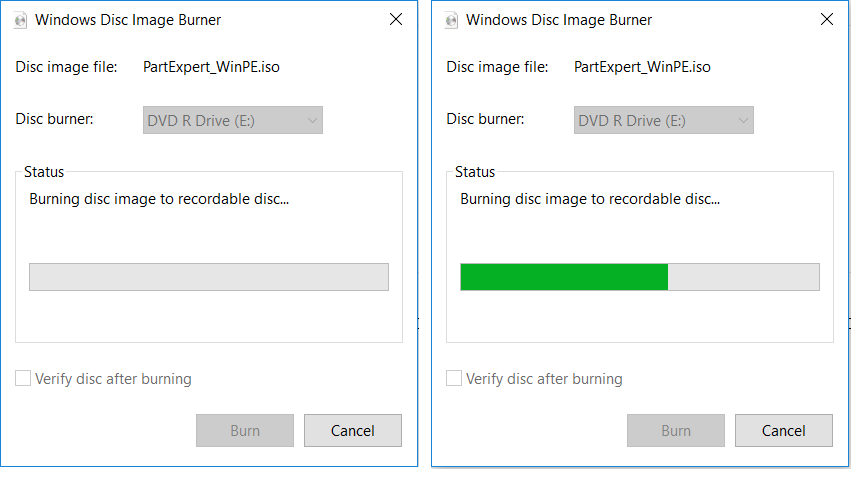Screen dimensions: 851x482
Task: Click the empty progress bar in left window
Action: [209, 277]
